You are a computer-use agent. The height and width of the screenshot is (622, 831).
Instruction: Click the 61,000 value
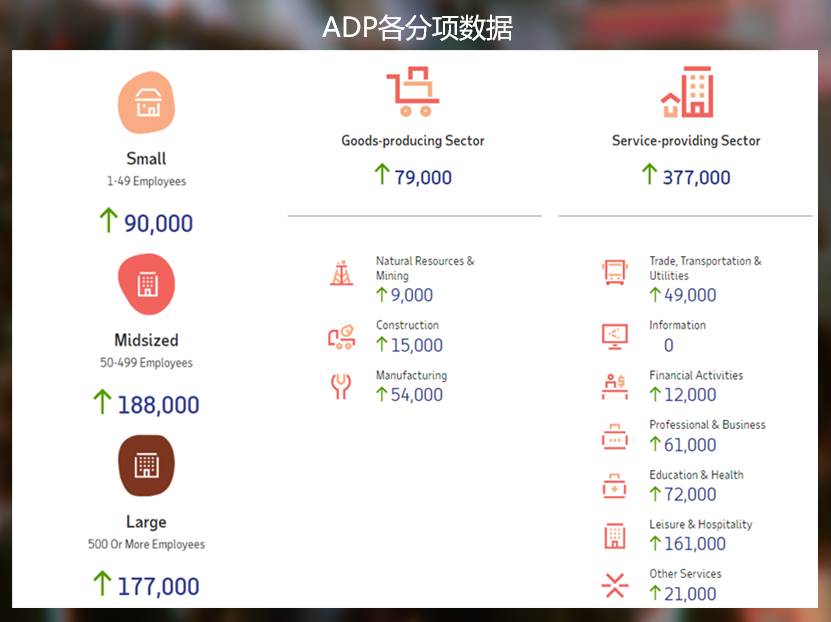pos(690,445)
